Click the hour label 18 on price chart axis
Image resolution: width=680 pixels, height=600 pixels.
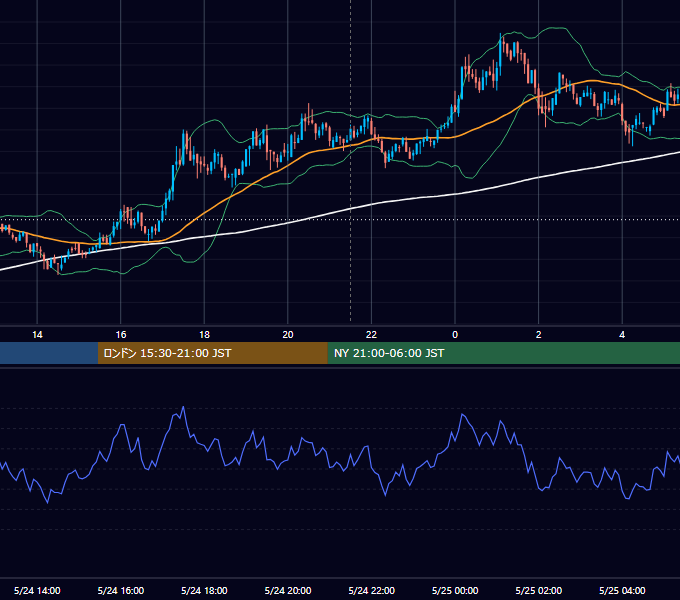click(204, 335)
